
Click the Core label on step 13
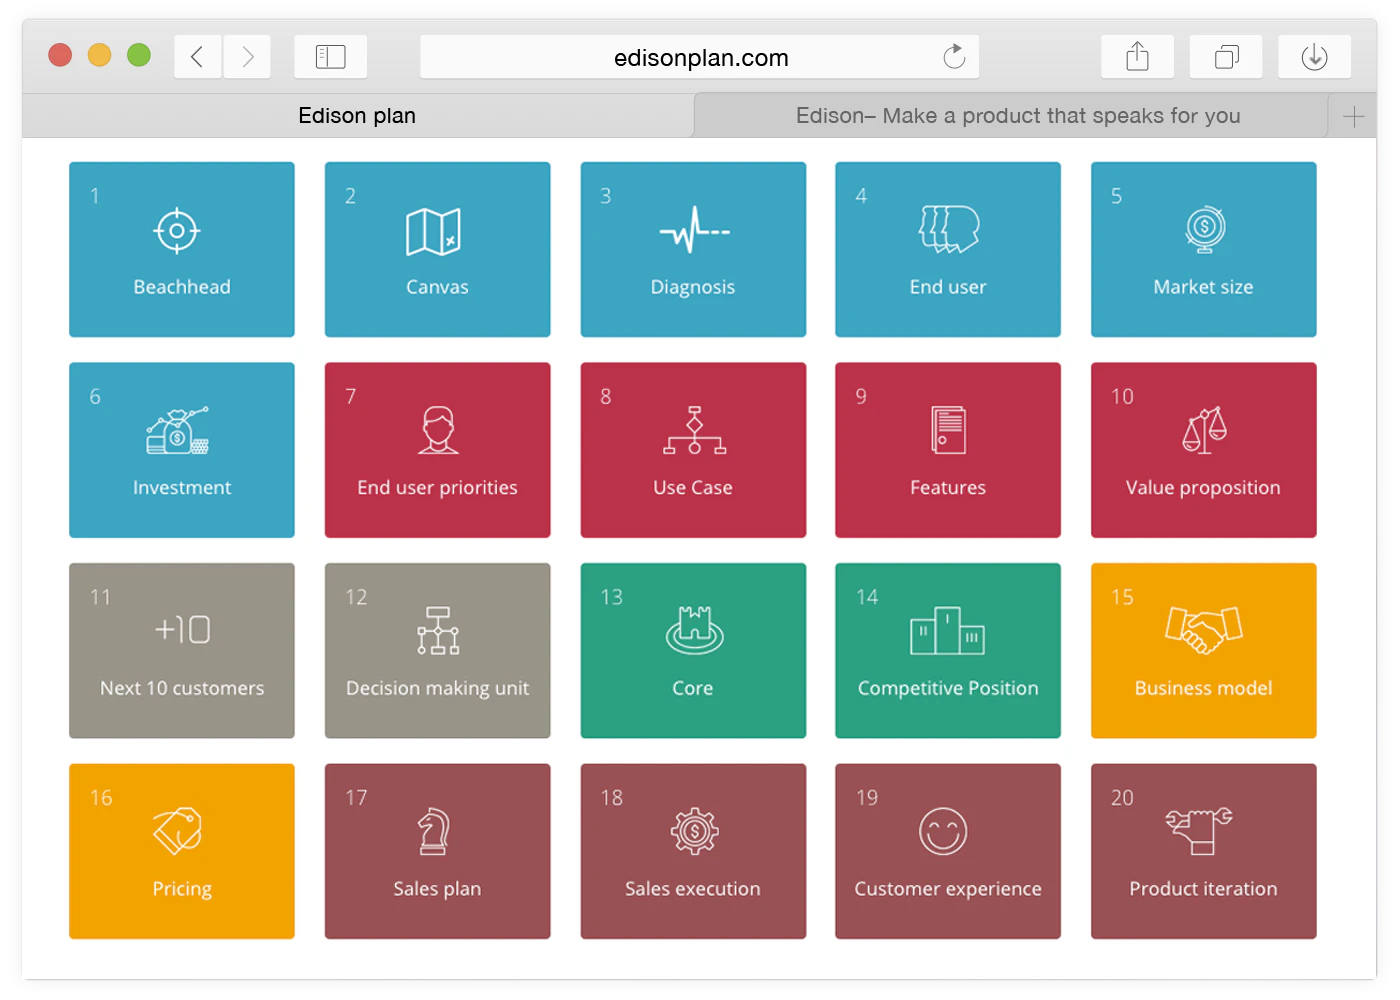click(x=693, y=688)
